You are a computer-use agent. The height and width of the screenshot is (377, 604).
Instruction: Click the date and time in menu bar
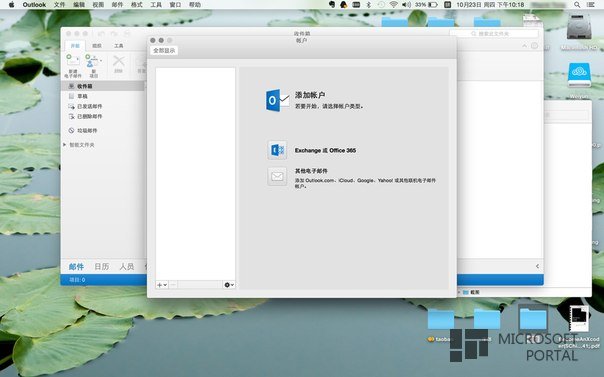(490, 5)
